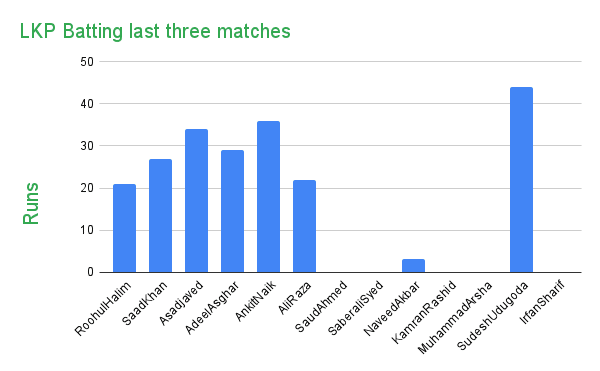Click the 50 axis value label
The height and width of the screenshot is (371, 600).
click(x=87, y=62)
